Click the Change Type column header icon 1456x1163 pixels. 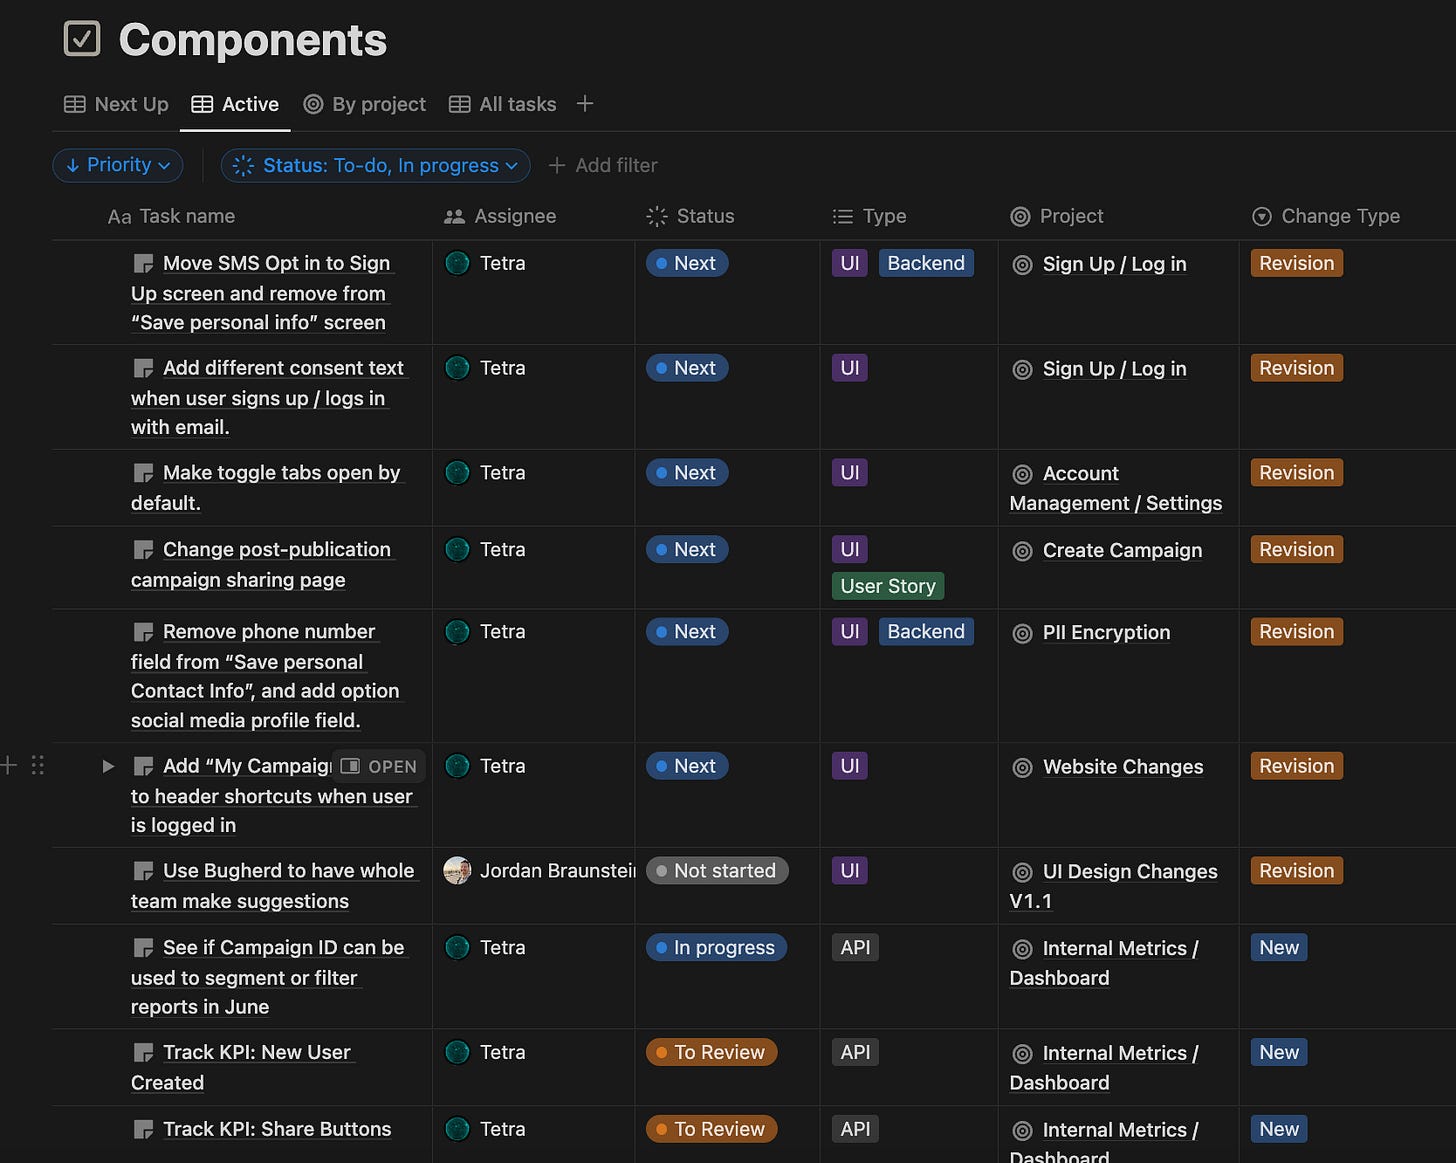(x=1262, y=216)
